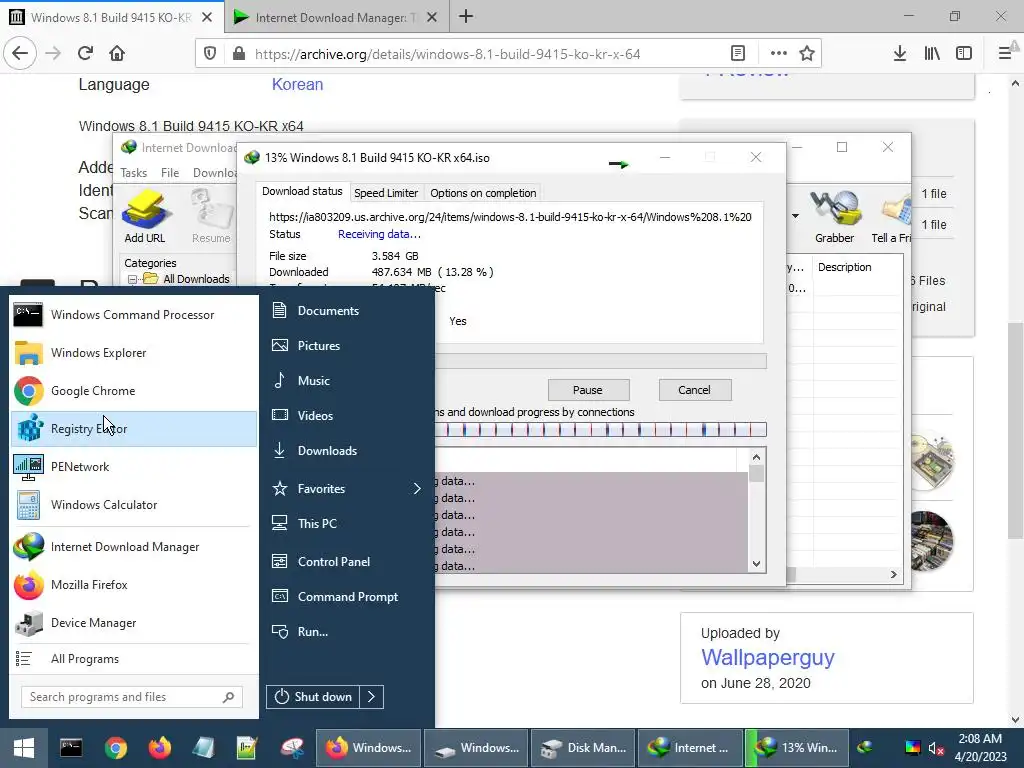Click the Shut down button
1024x768 pixels.
click(x=313, y=697)
